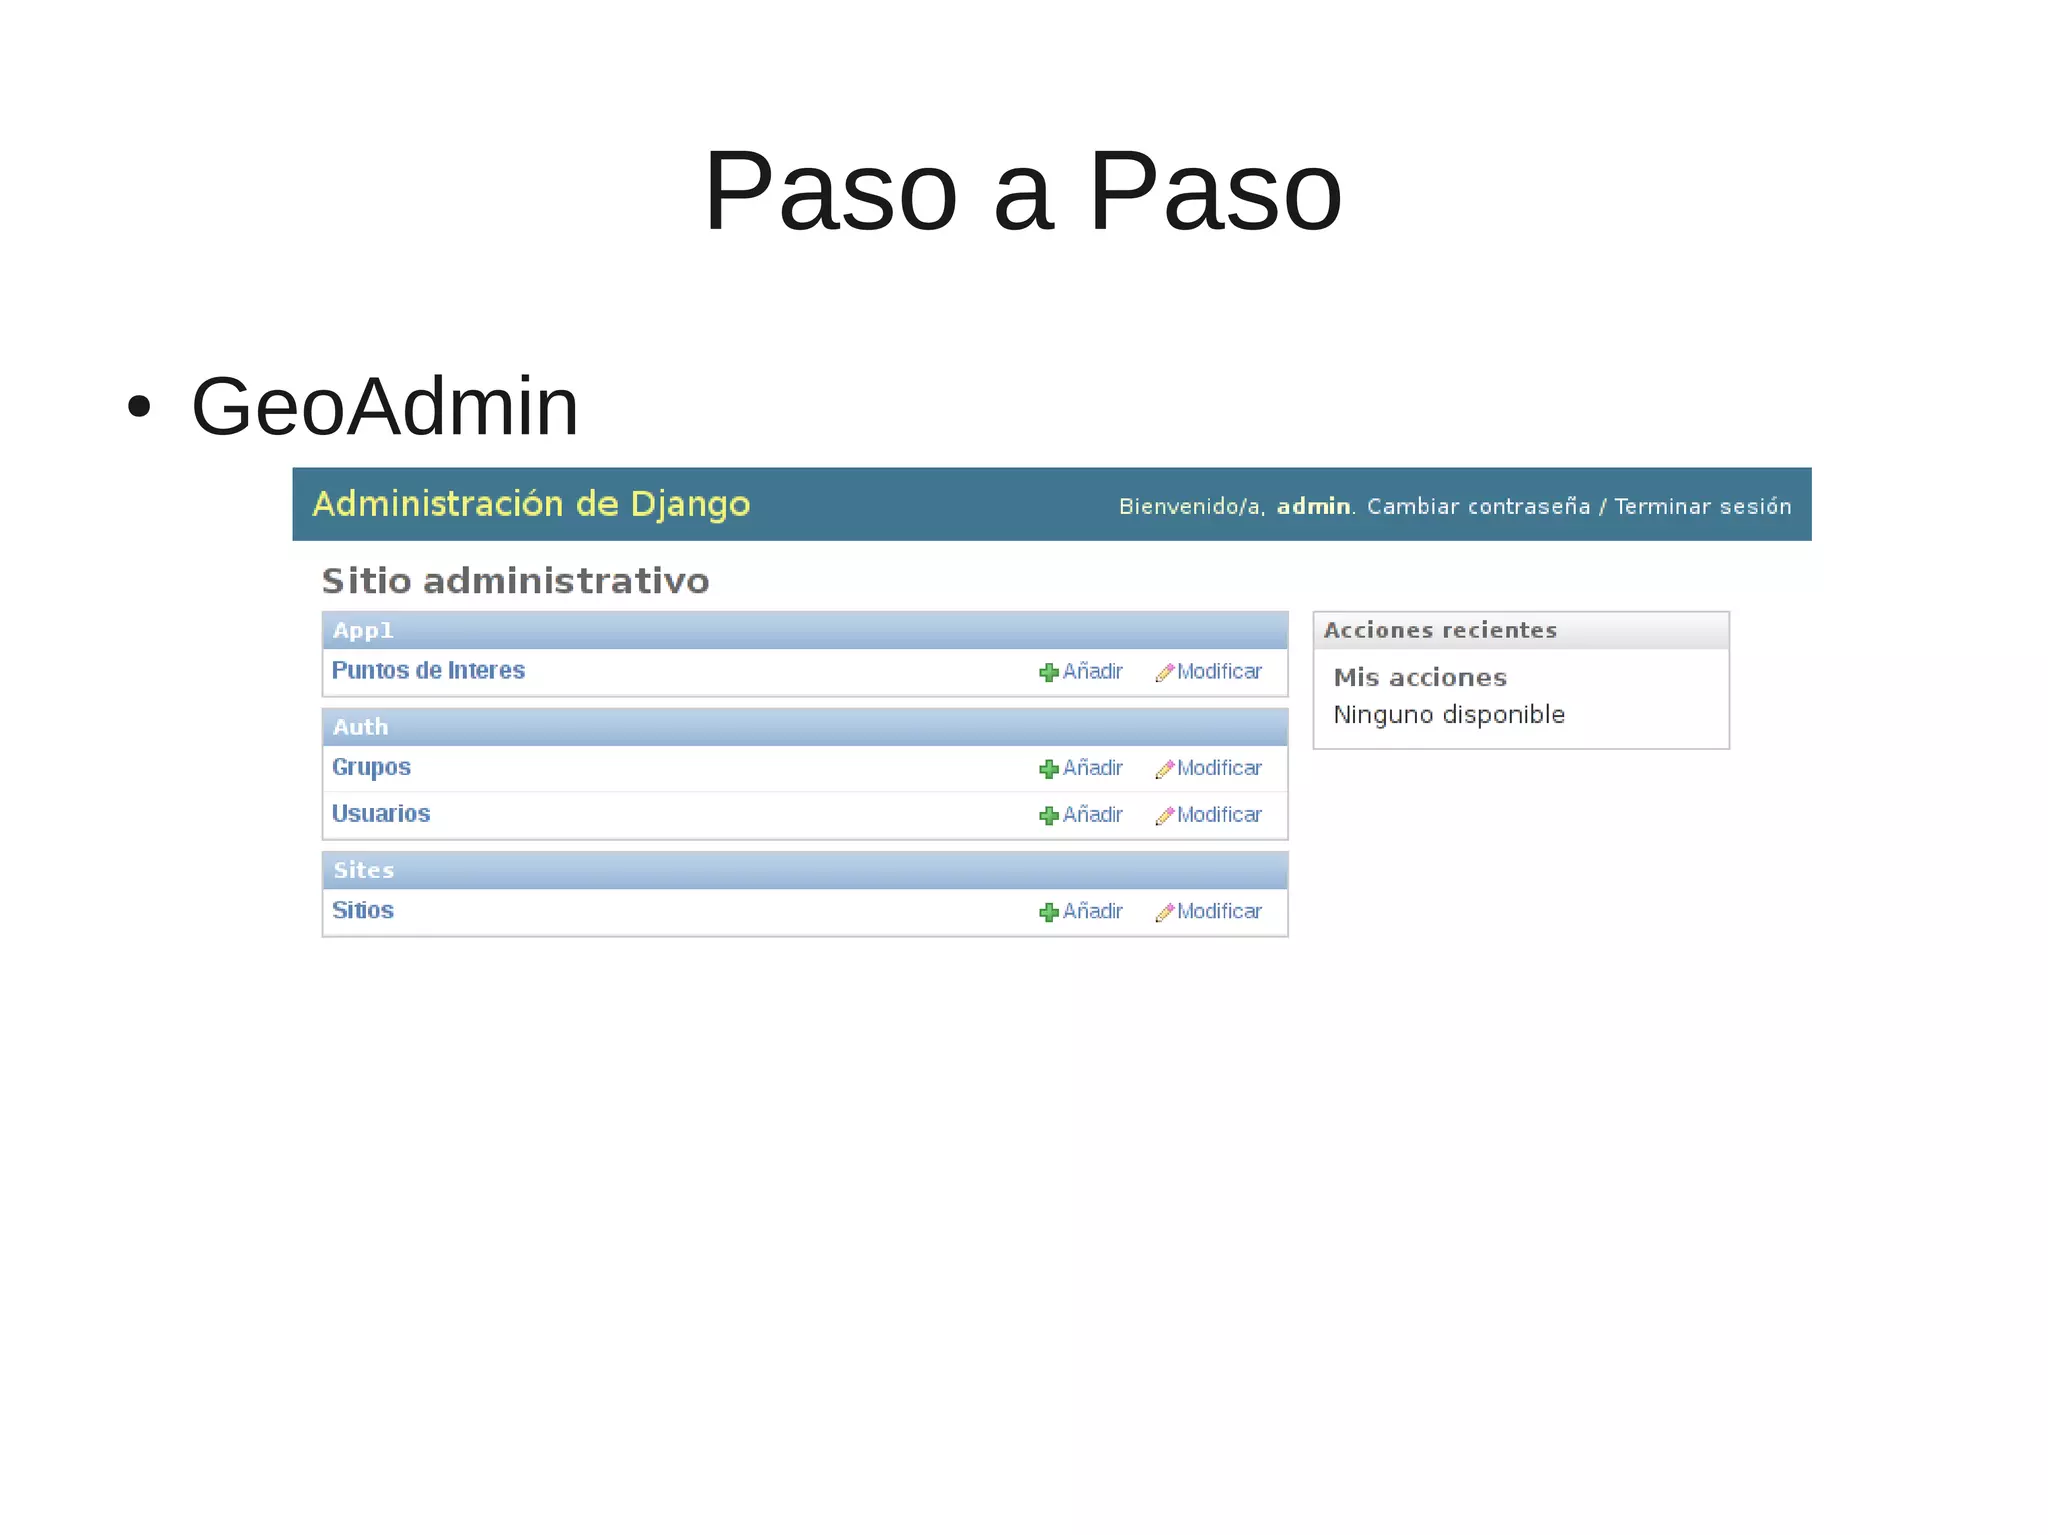Click pencil icon in Usuarios row

click(1164, 816)
